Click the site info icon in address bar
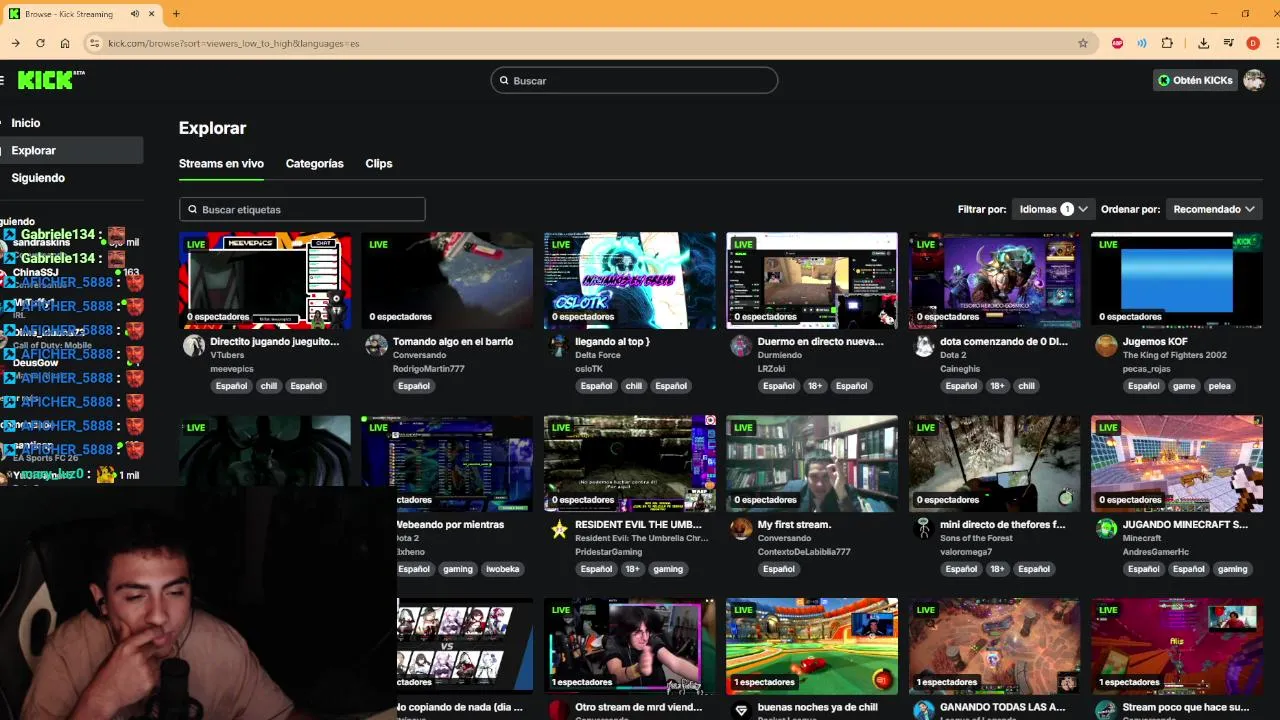The height and width of the screenshot is (720, 1280). point(95,43)
